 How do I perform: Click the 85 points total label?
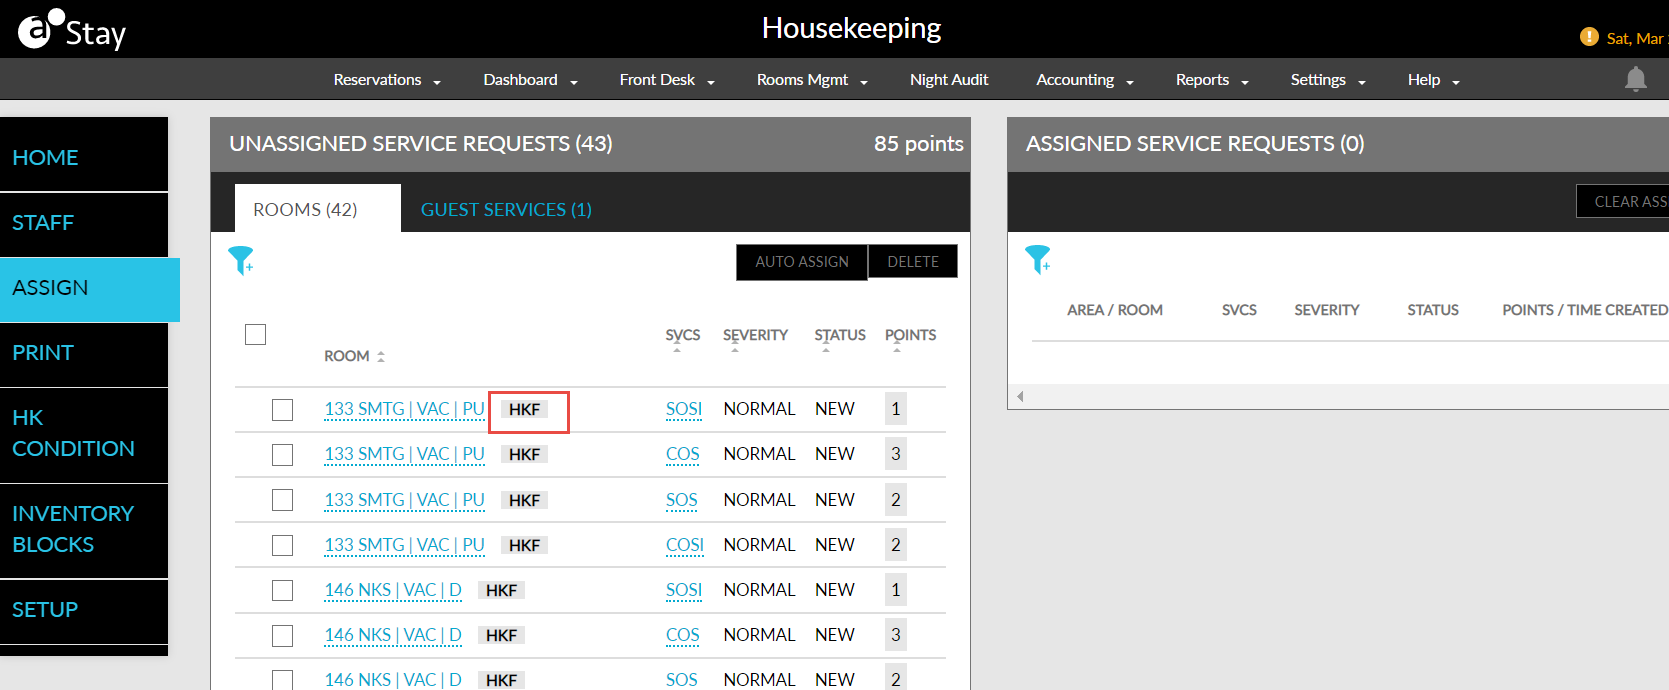point(919,144)
